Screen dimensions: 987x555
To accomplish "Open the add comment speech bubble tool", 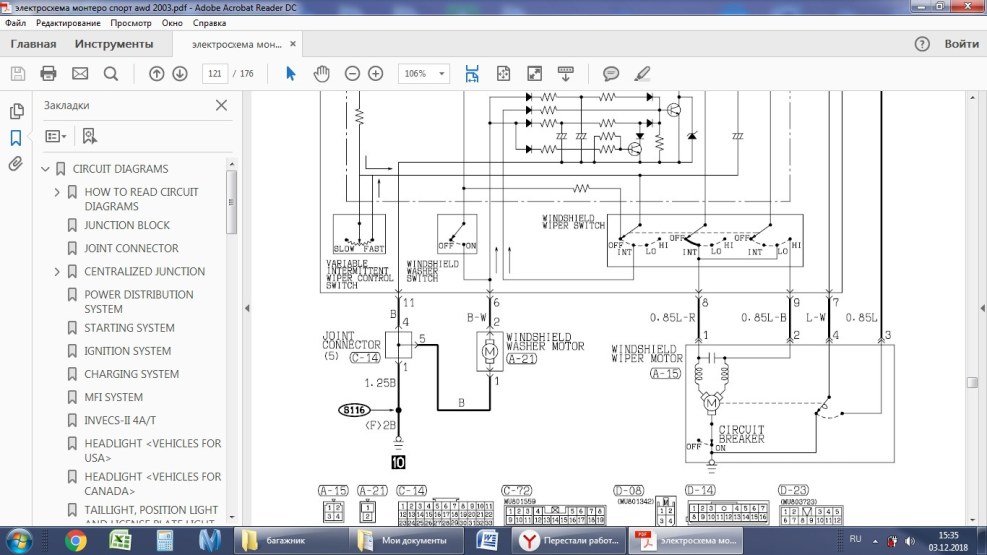I will [611, 73].
